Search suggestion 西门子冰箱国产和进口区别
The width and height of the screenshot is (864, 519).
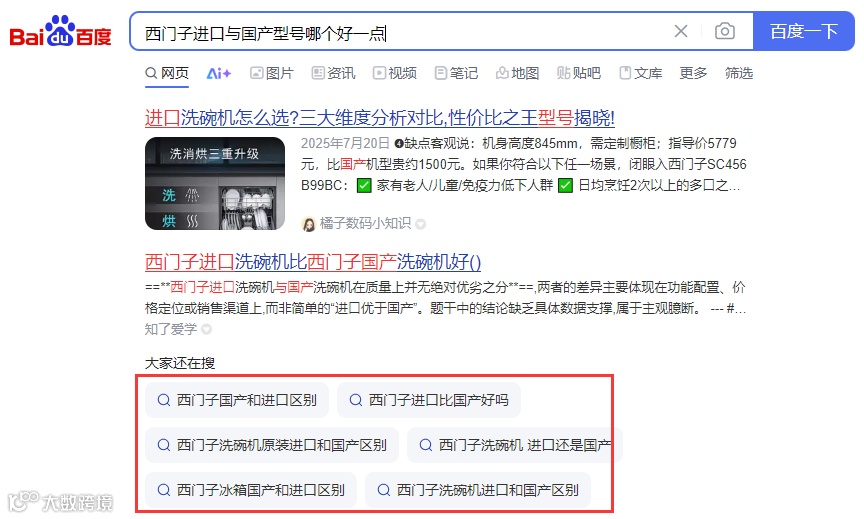(251, 490)
